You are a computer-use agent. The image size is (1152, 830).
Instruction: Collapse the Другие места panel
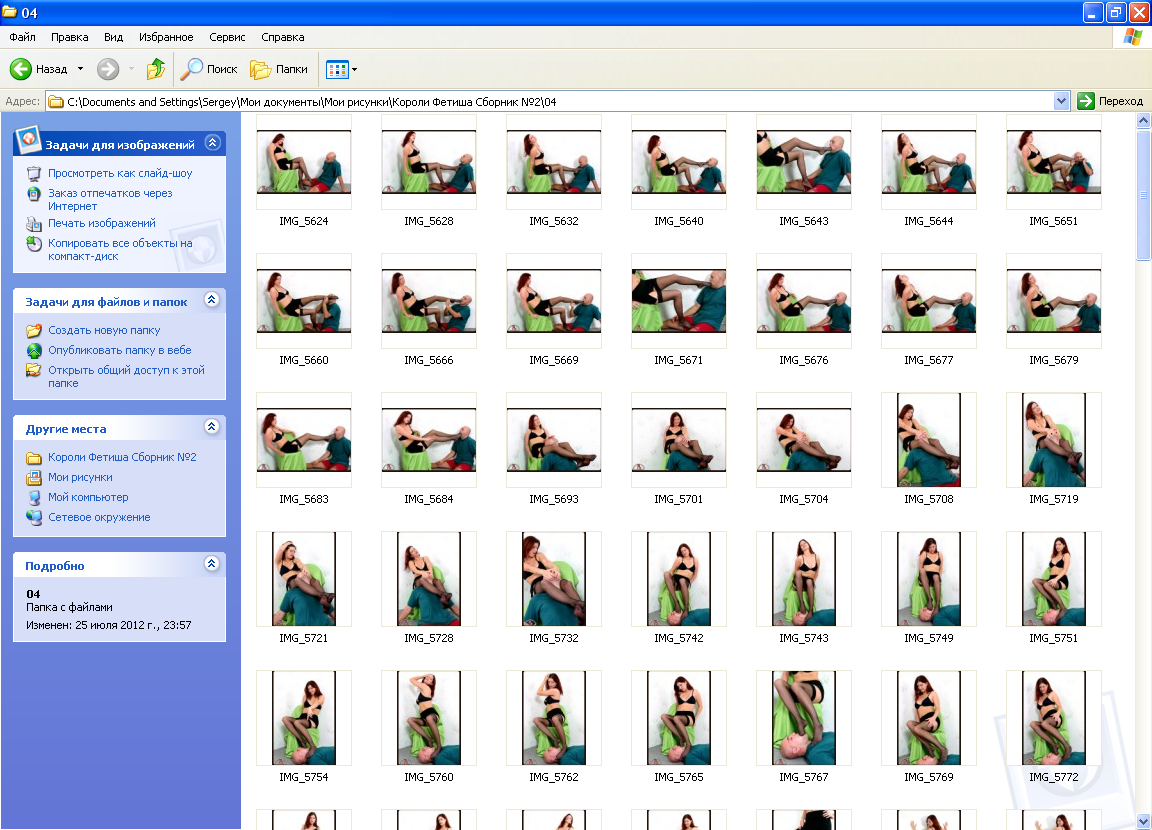point(212,427)
